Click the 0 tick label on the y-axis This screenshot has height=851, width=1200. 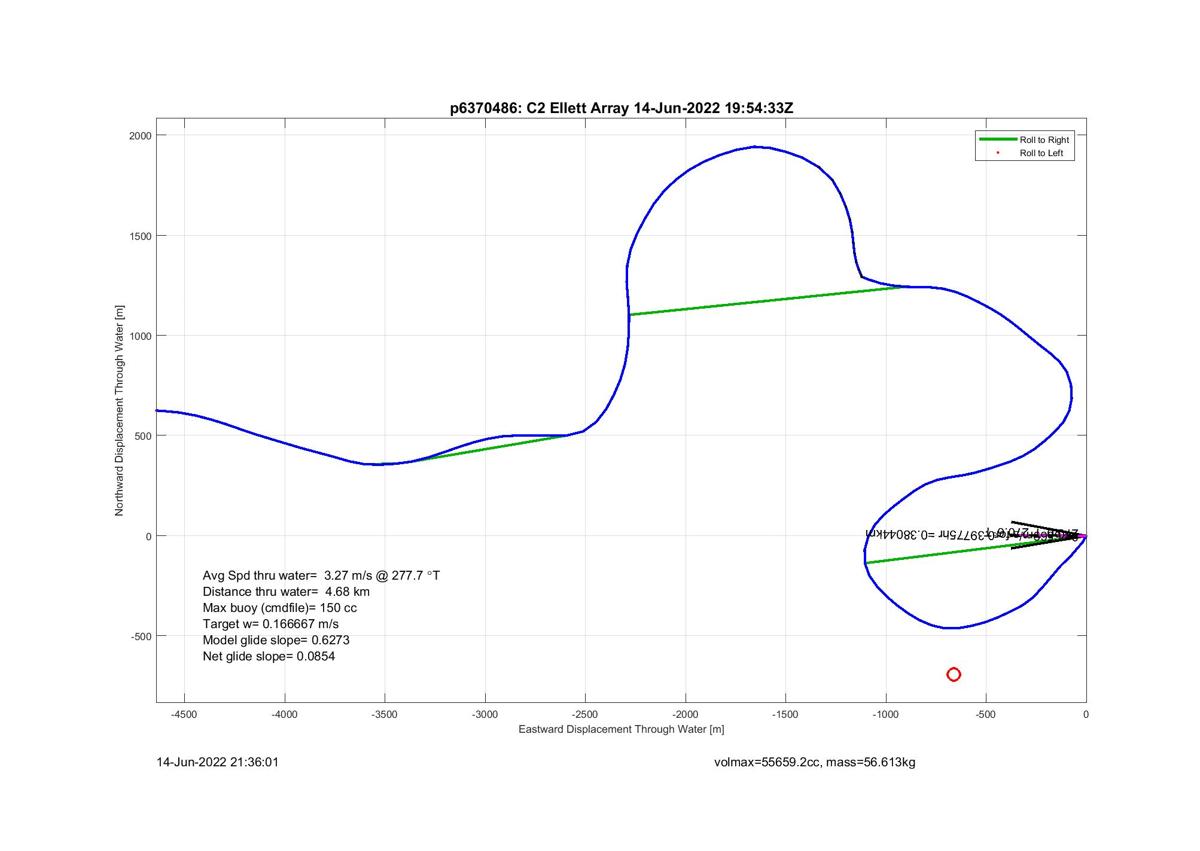pos(148,536)
